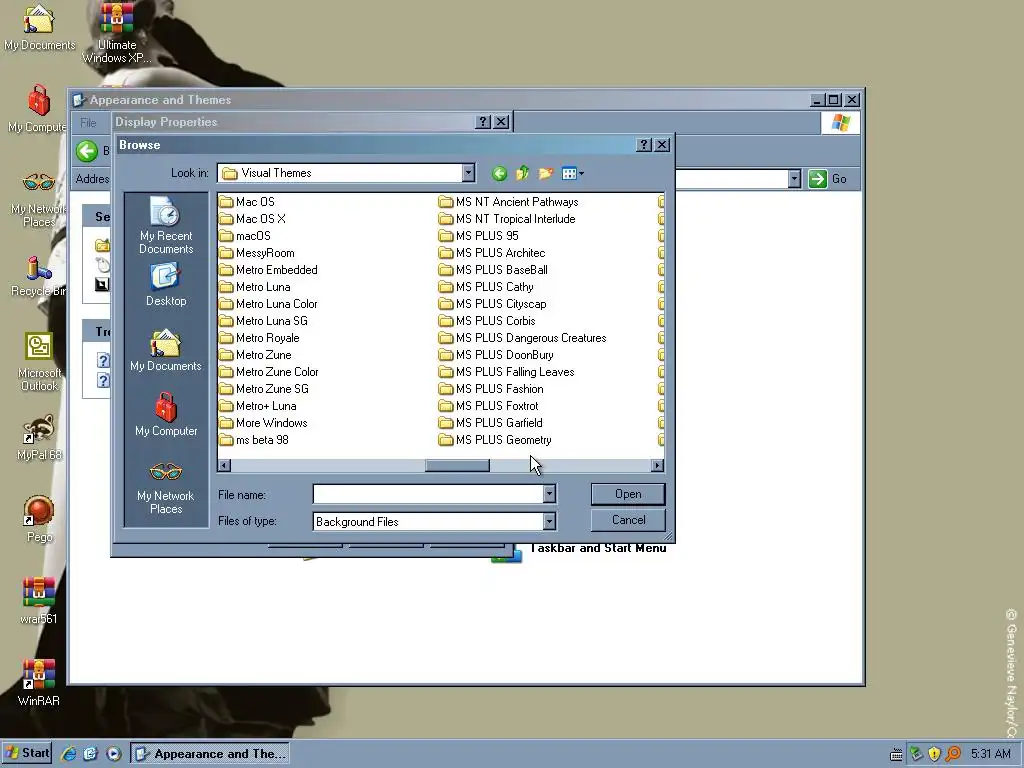Image resolution: width=1024 pixels, height=768 pixels.
Task: Click Metro Luna Color folder name
Action: coord(276,304)
